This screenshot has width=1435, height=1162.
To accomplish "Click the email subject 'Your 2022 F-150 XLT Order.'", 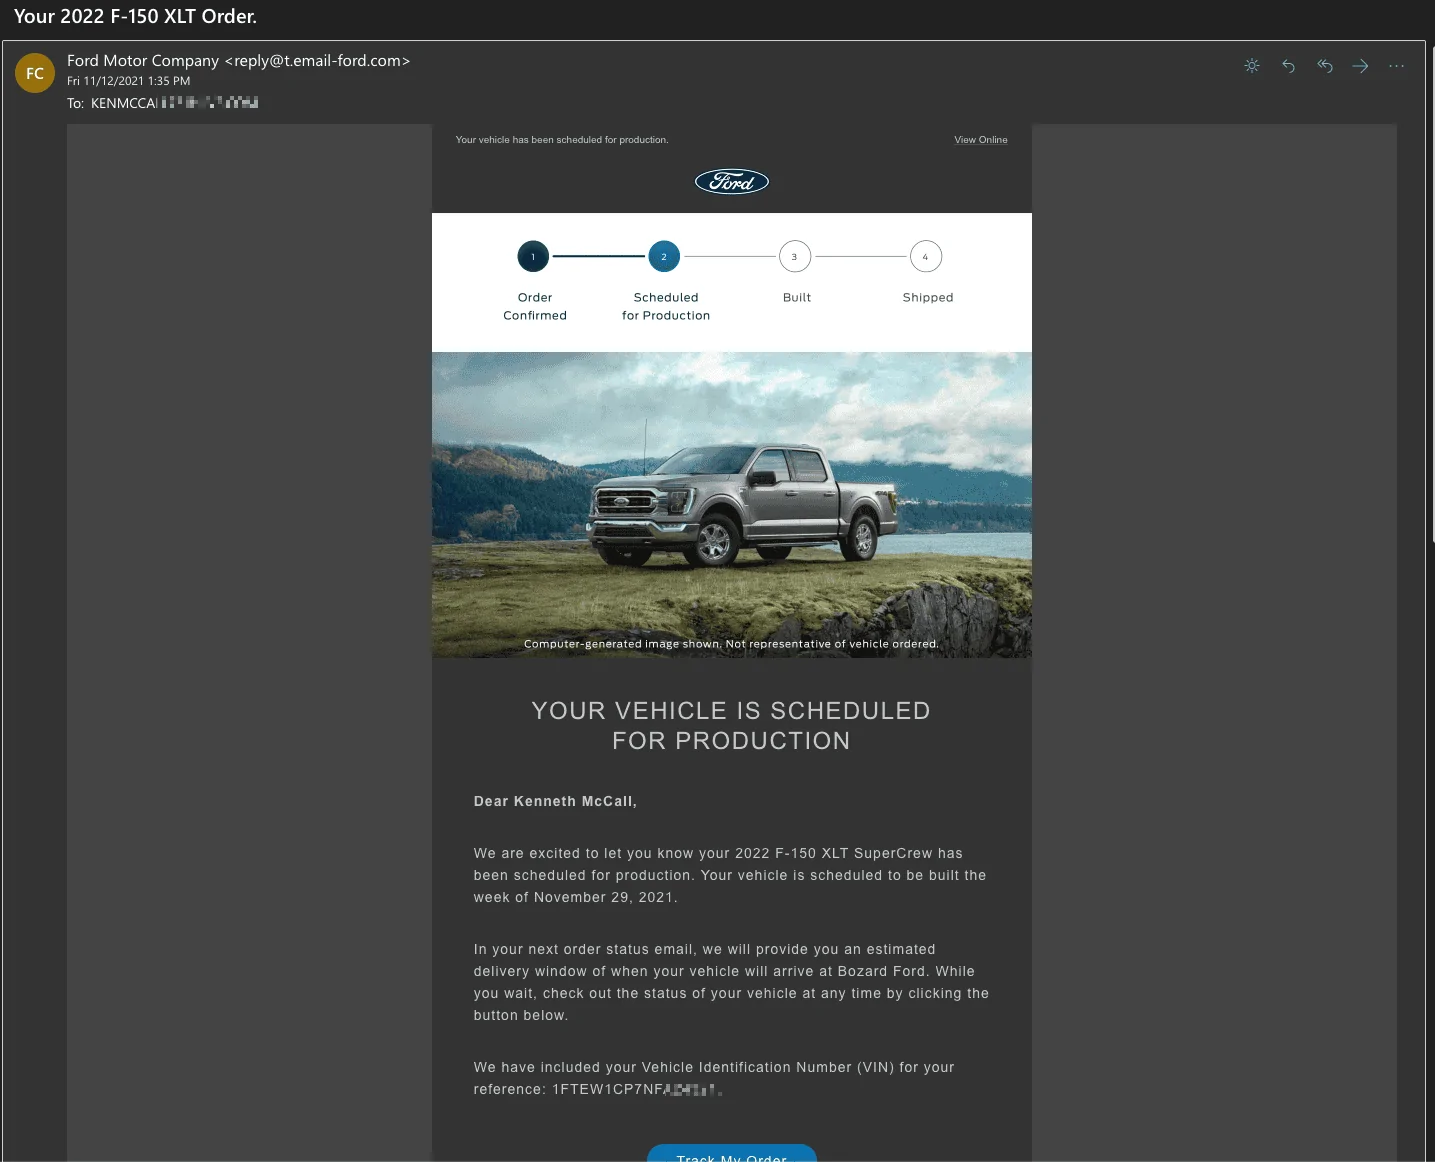I will pyautogui.click(x=135, y=16).
